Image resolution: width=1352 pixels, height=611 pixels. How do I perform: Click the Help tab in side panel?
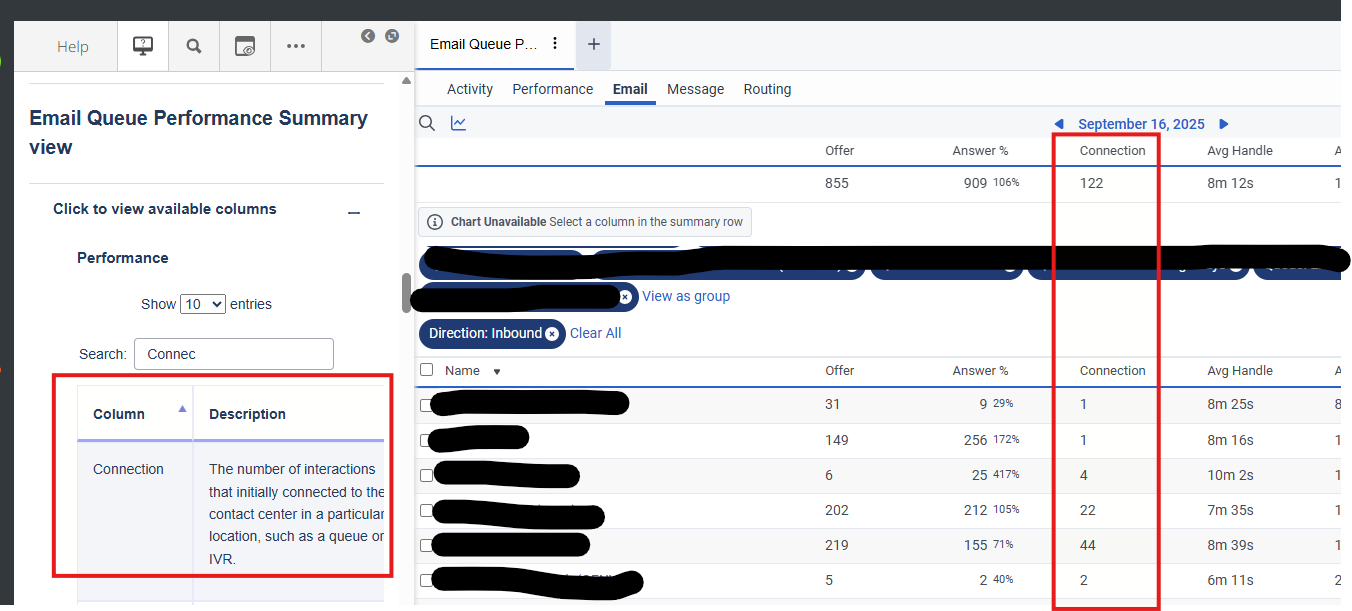(73, 47)
